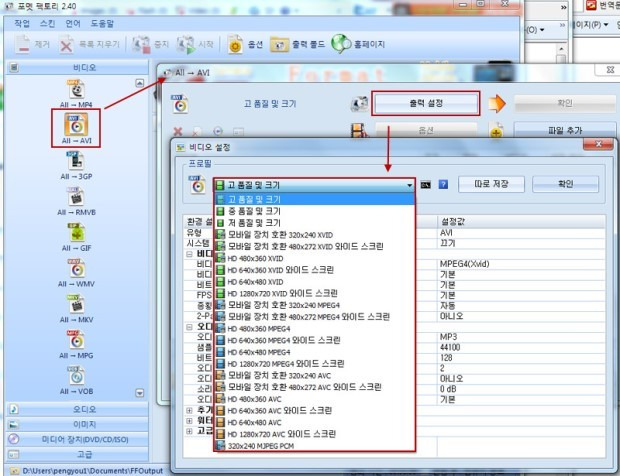The image size is (620, 476).
Task: Open the 언어 menu
Action: pyautogui.click(x=73, y=23)
